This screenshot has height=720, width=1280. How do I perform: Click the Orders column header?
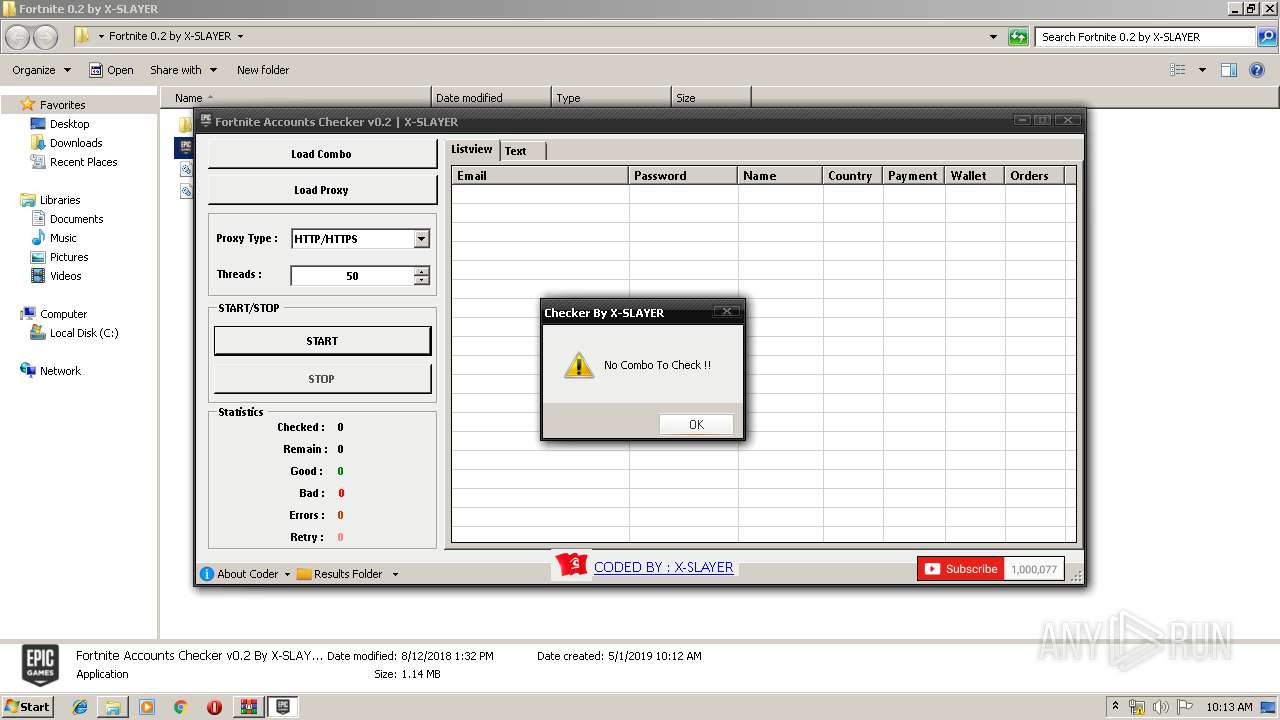coord(1034,175)
